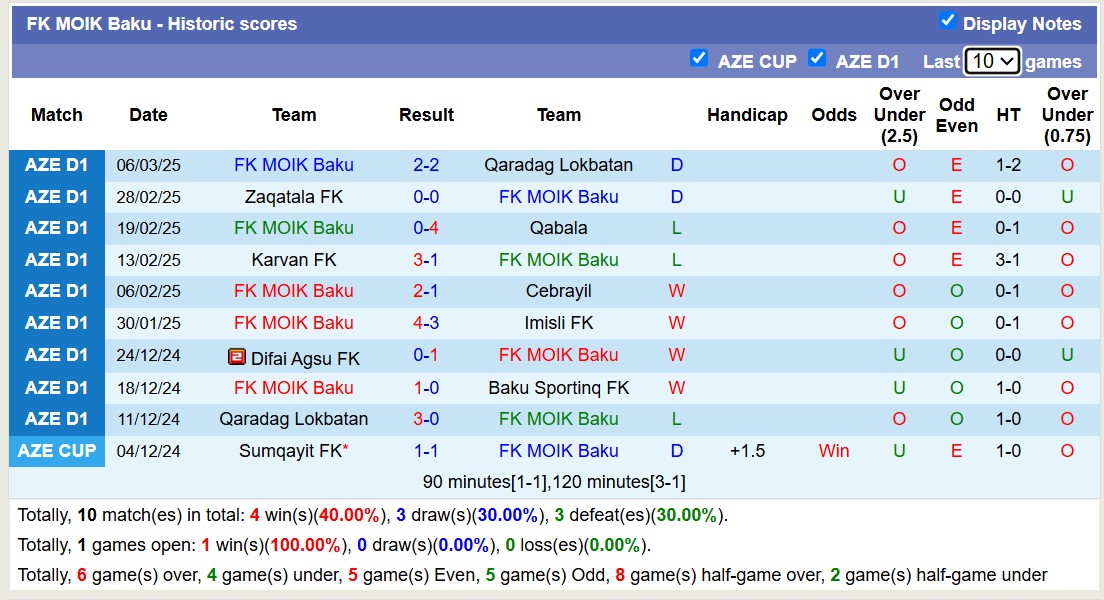This screenshot has height=600, width=1104.
Task: Click the 1-1 result for Sumqayit FK match
Action: [426, 451]
